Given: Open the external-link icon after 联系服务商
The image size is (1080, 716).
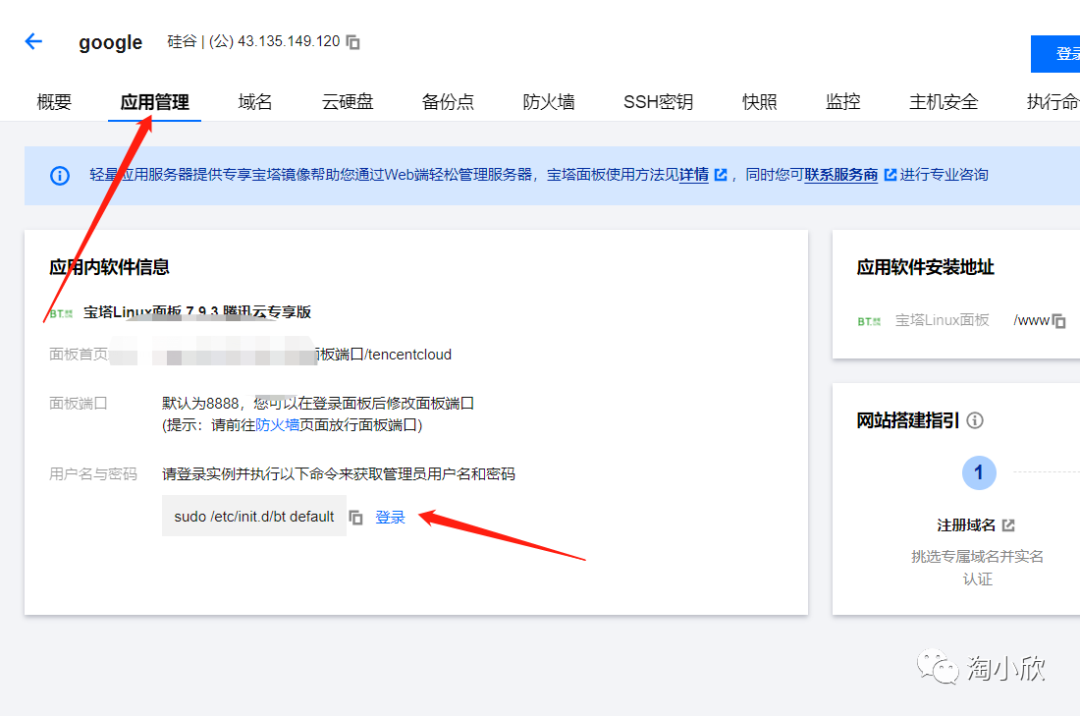Looking at the screenshot, I should (x=890, y=175).
